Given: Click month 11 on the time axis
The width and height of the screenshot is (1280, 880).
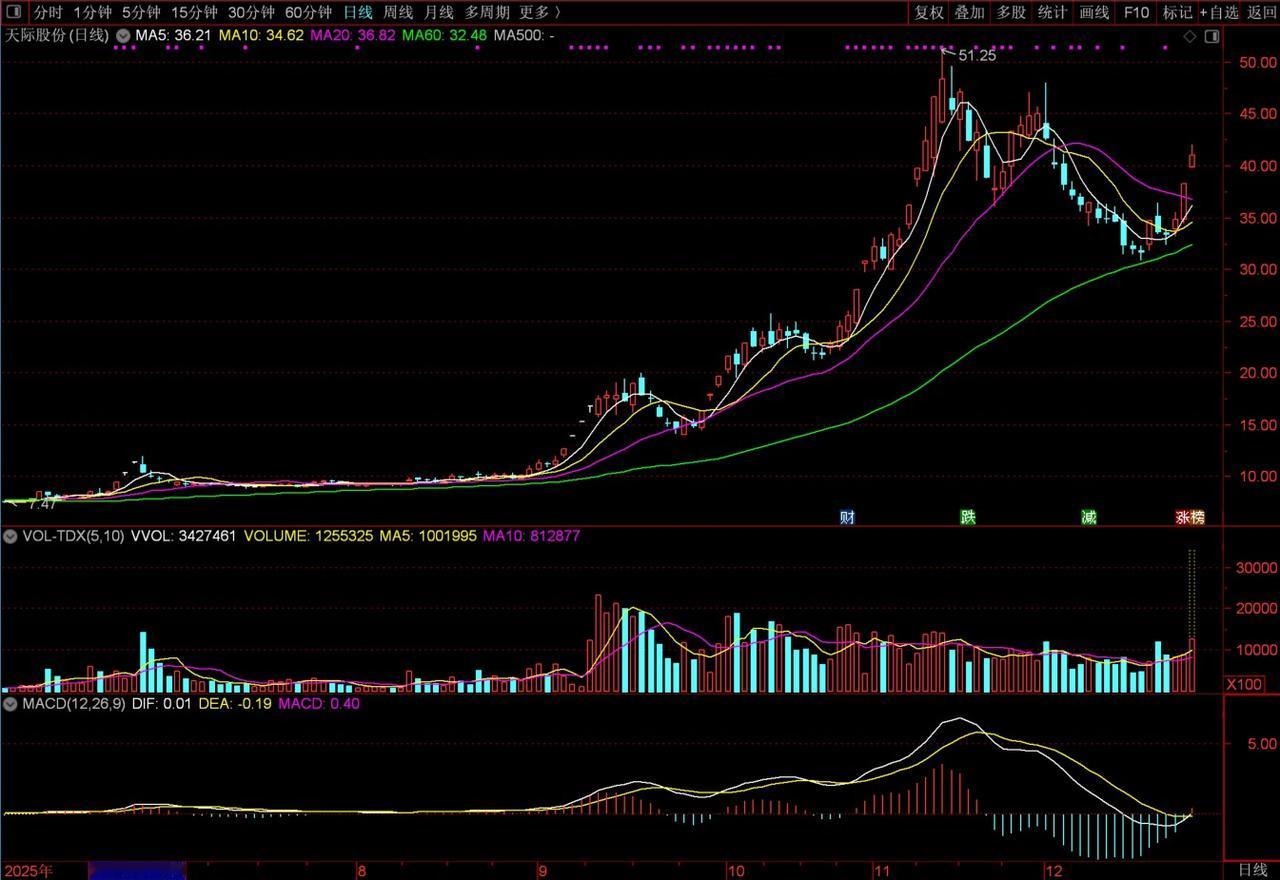Looking at the screenshot, I should (x=883, y=870).
